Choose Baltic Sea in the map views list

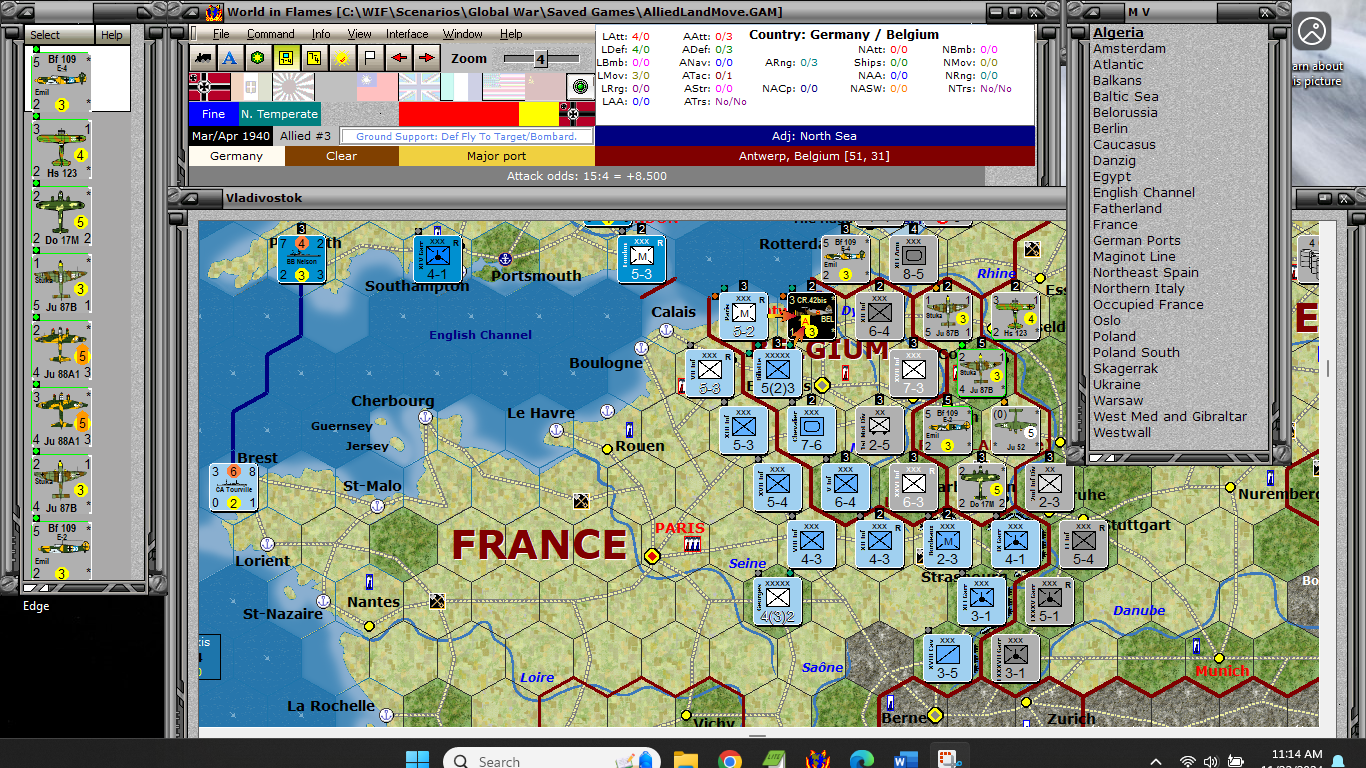[1126, 97]
